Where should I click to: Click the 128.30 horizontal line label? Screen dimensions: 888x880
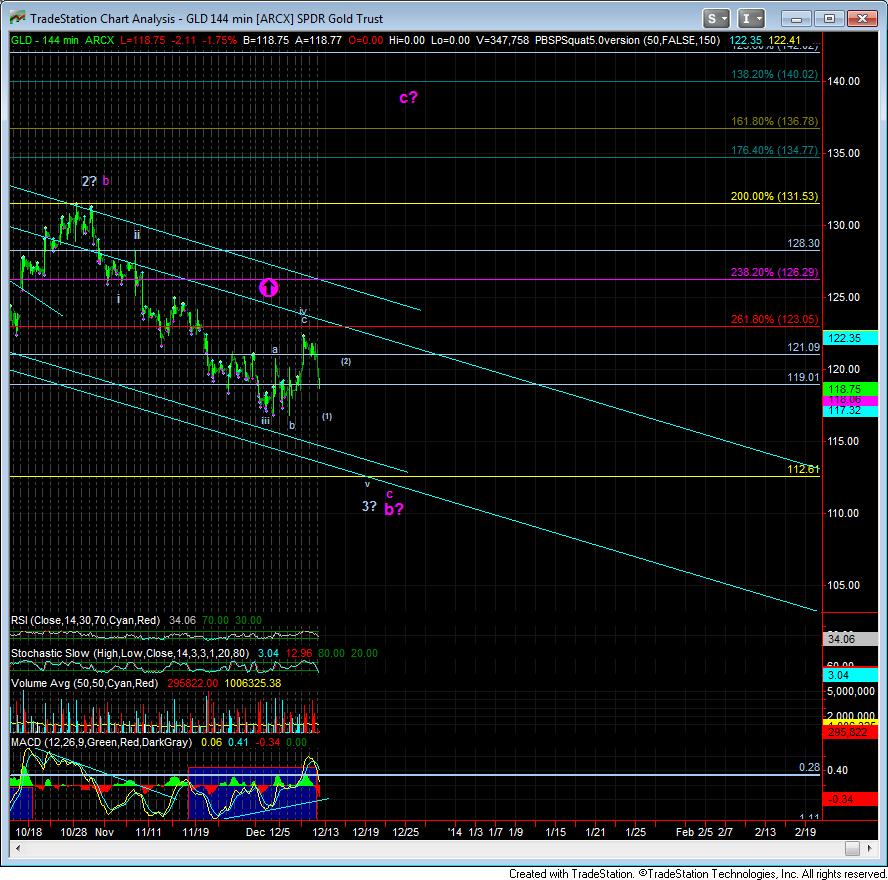click(x=803, y=243)
